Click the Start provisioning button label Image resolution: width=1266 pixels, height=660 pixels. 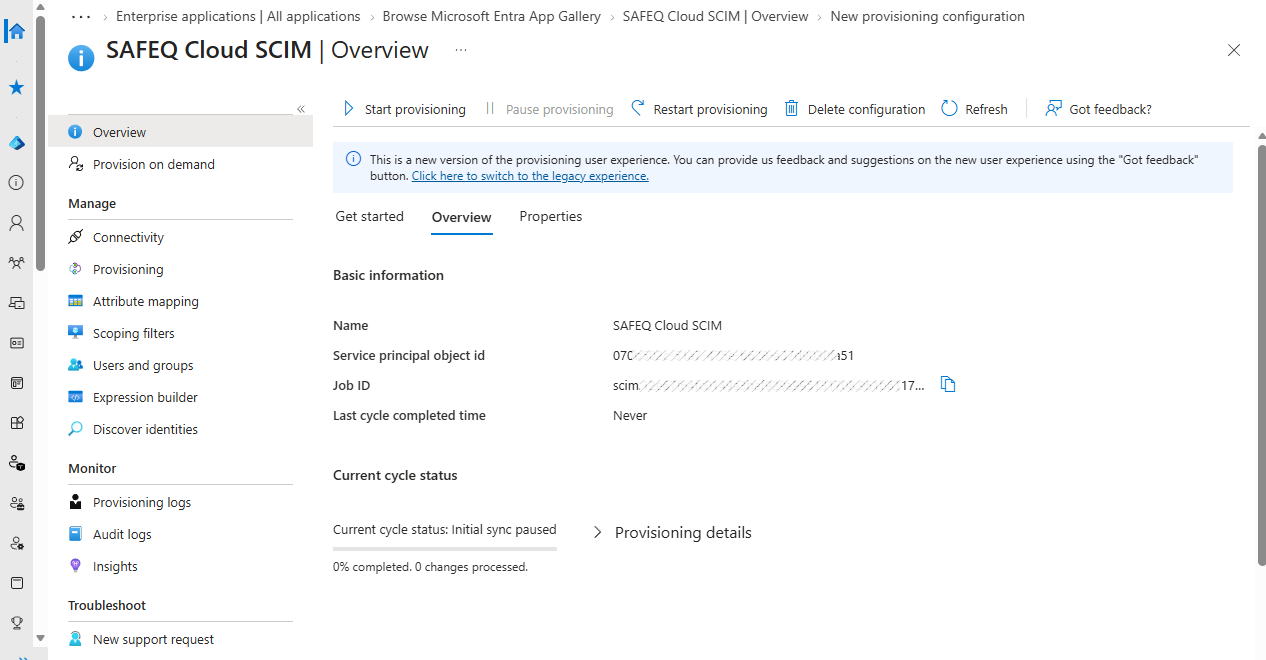[x=415, y=109]
